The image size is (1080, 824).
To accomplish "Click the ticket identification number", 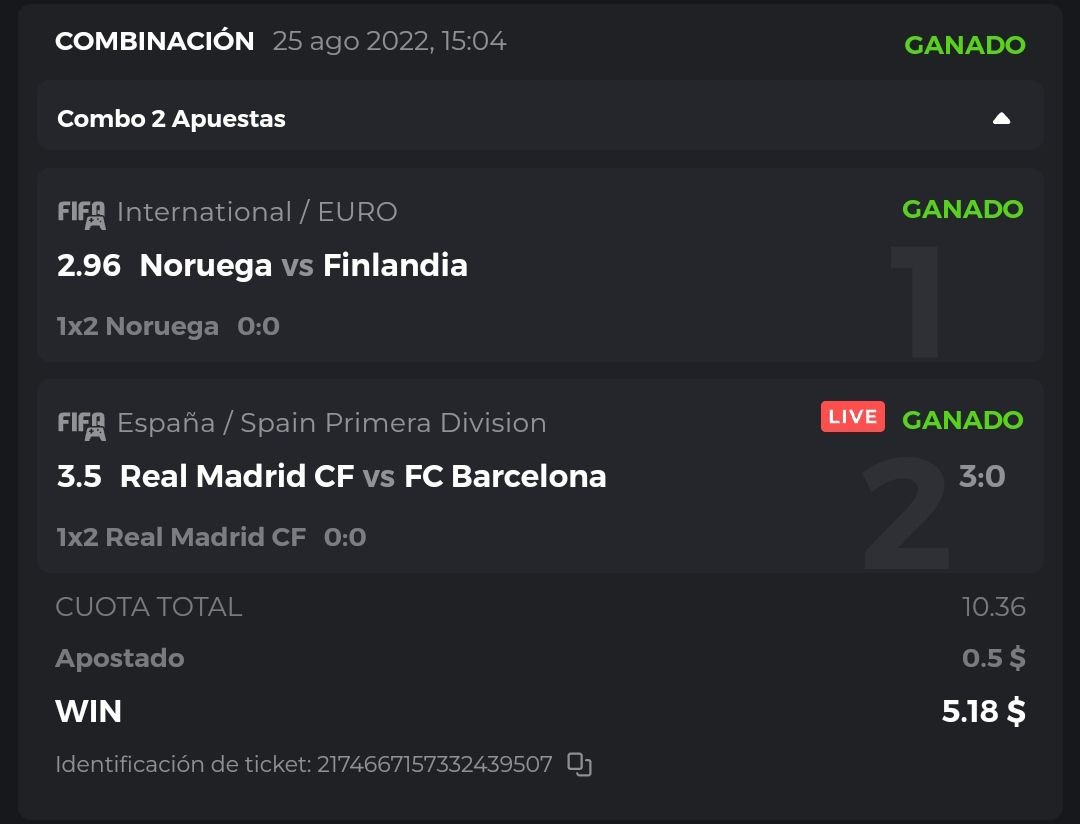I will pos(434,765).
